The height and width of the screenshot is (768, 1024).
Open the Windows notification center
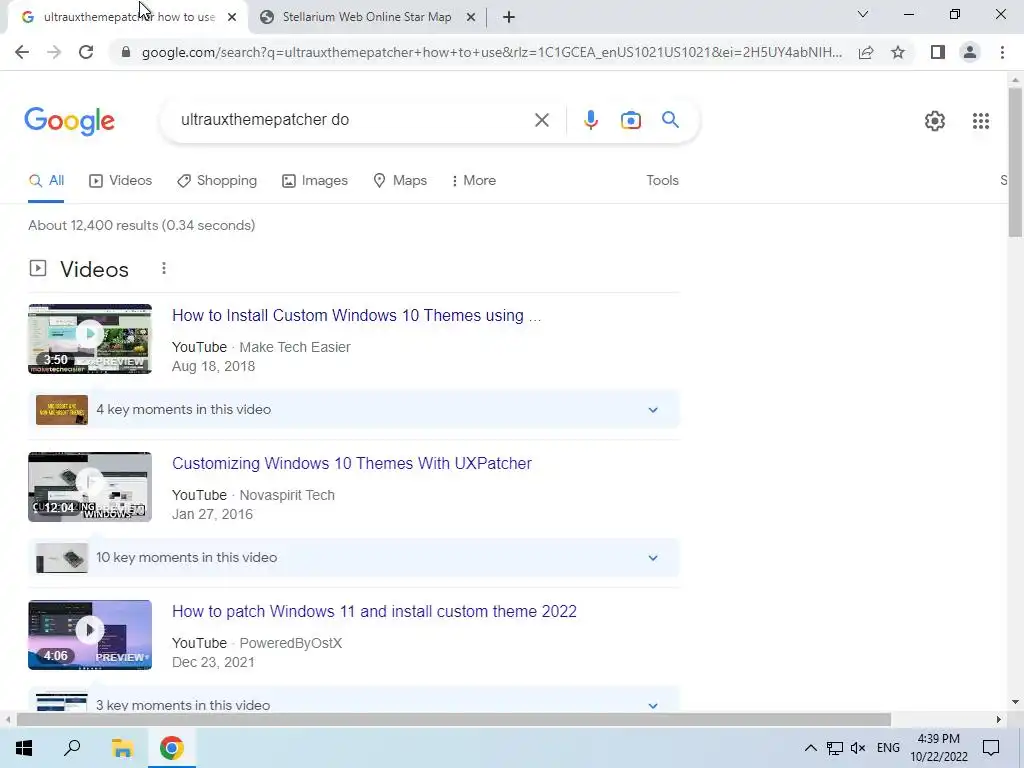[991, 748]
